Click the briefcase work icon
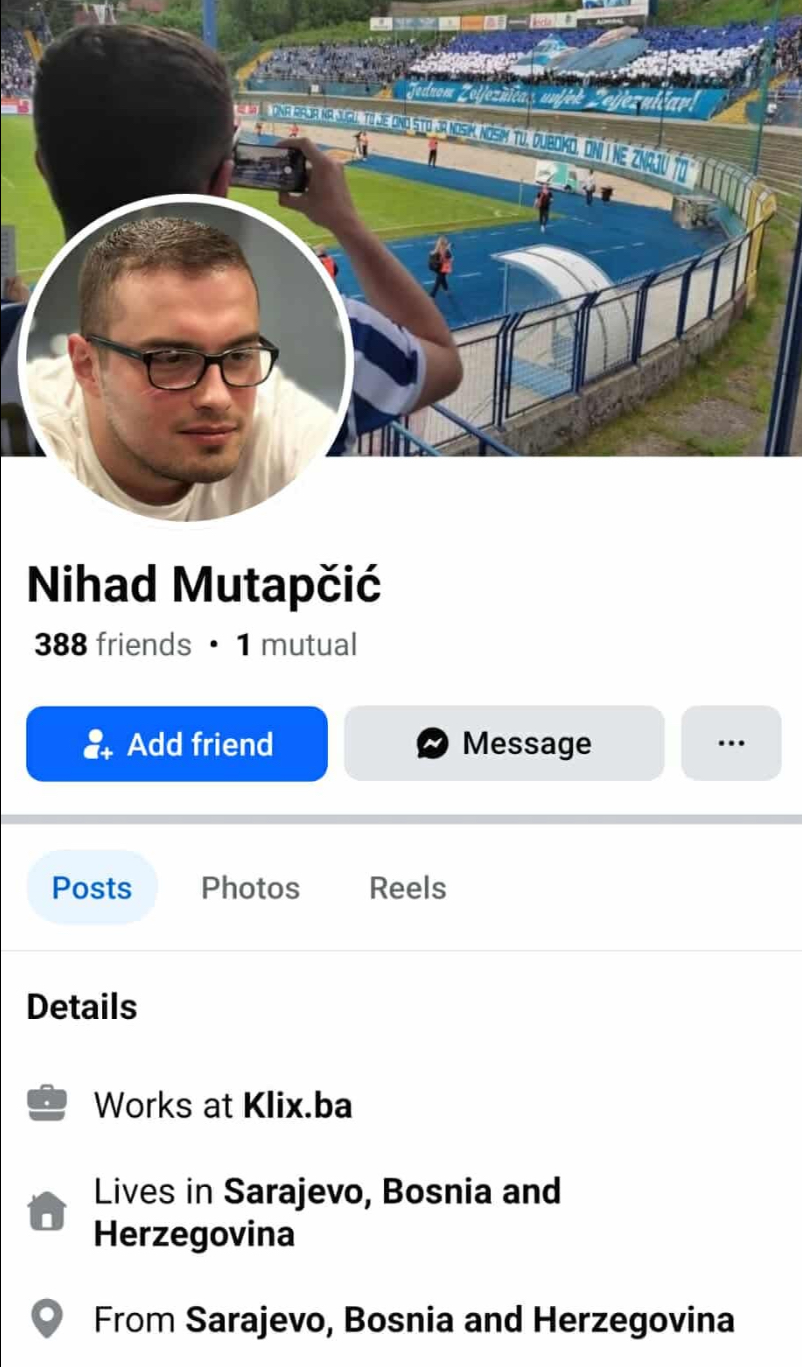Image resolution: width=802 pixels, height=1367 pixels. [47, 1105]
